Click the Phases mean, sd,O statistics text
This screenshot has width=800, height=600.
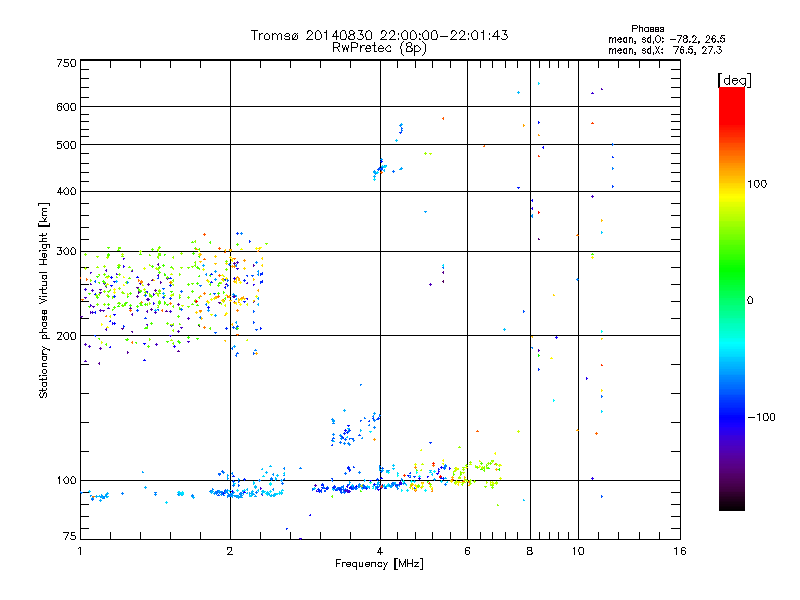pos(666,34)
